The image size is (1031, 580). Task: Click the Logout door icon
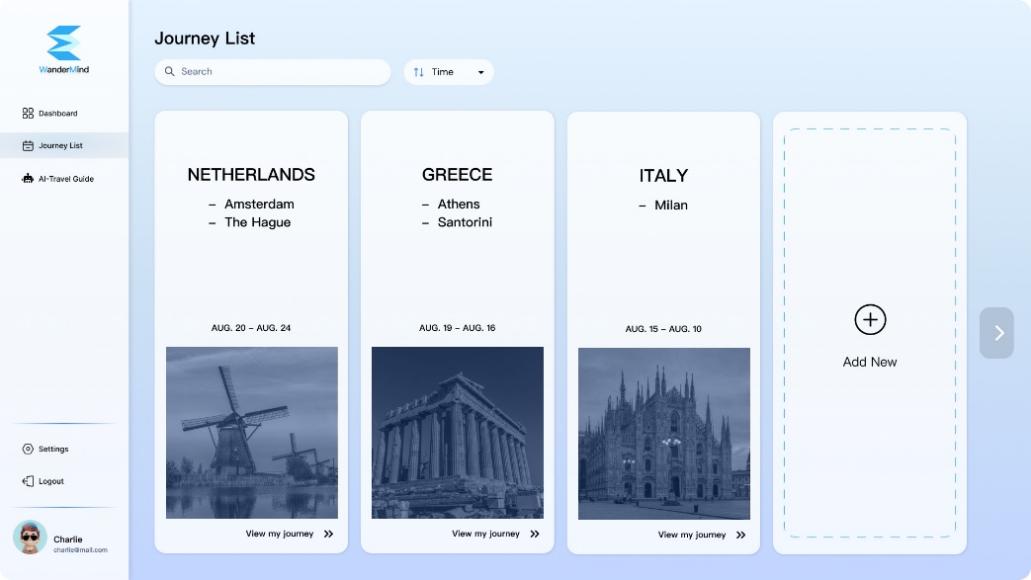coord(28,481)
